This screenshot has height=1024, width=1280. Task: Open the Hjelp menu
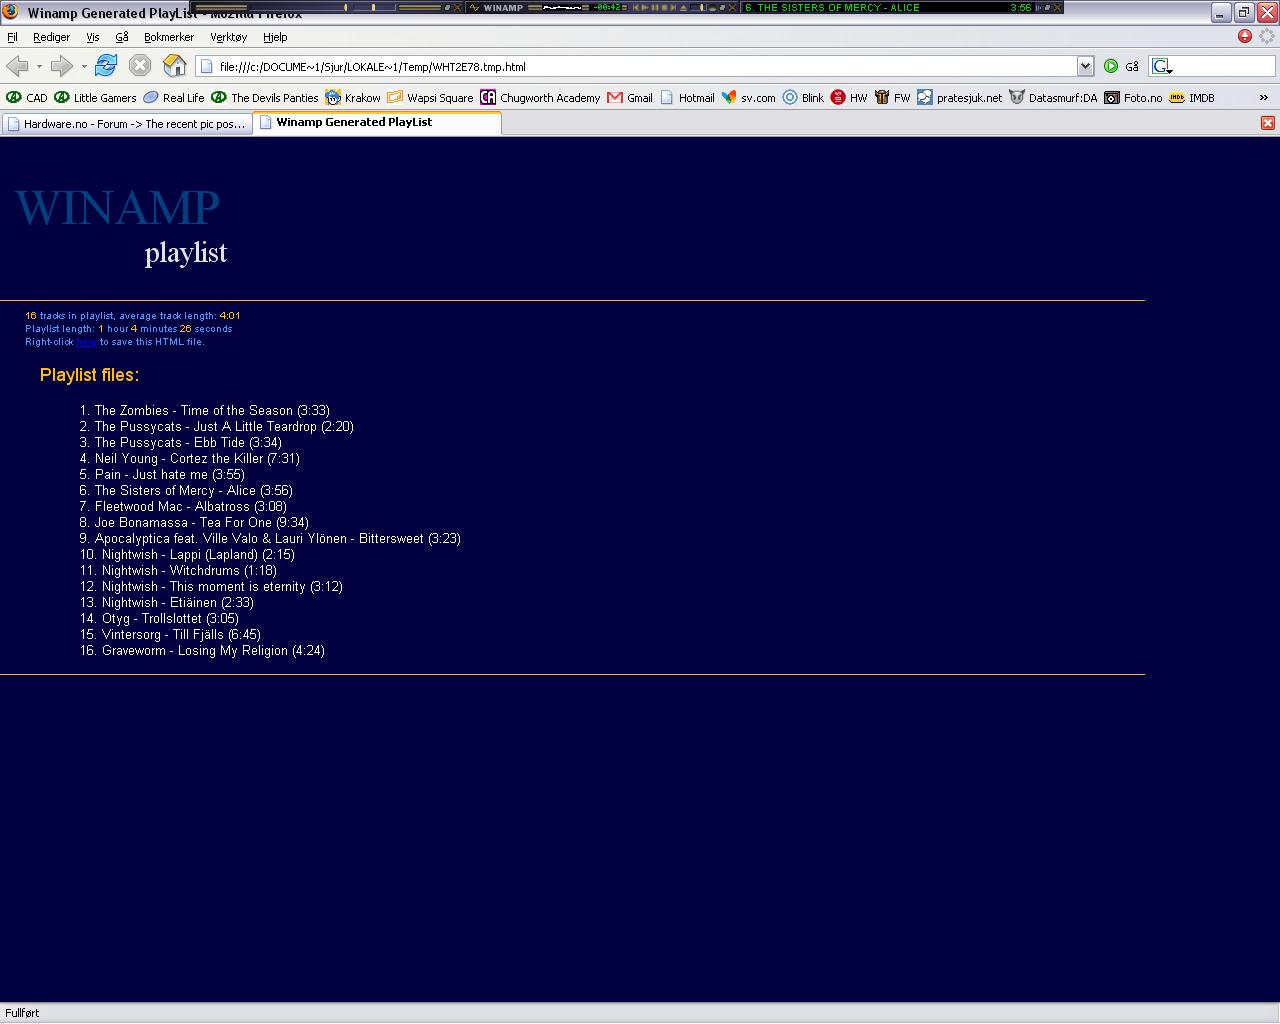coord(275,37)
